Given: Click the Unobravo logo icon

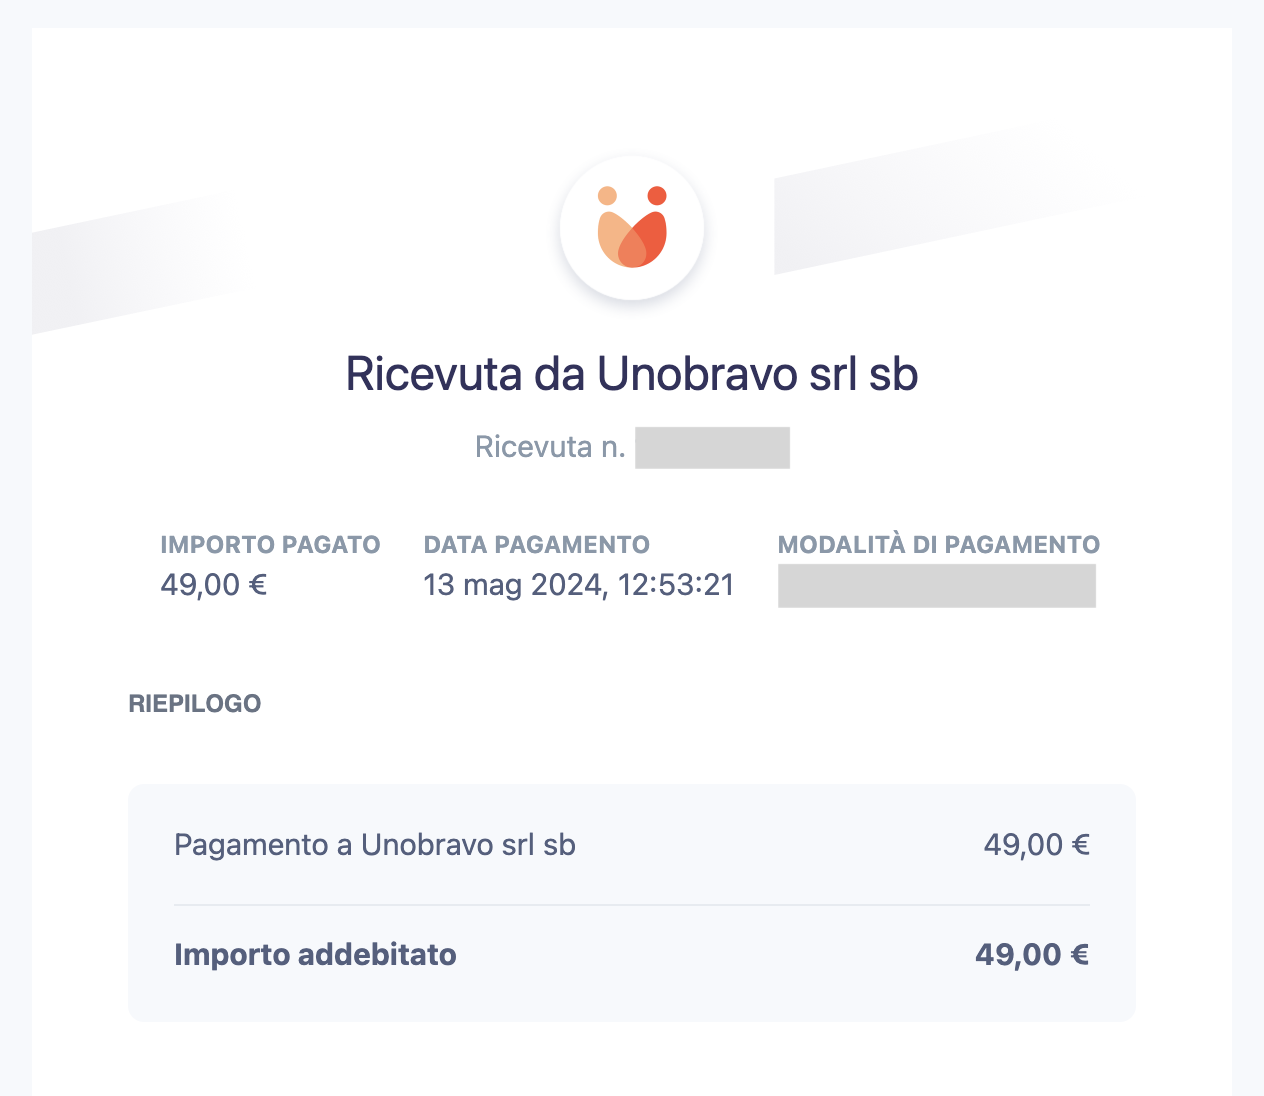Looking at the screenshot, I should click(632, 229).
